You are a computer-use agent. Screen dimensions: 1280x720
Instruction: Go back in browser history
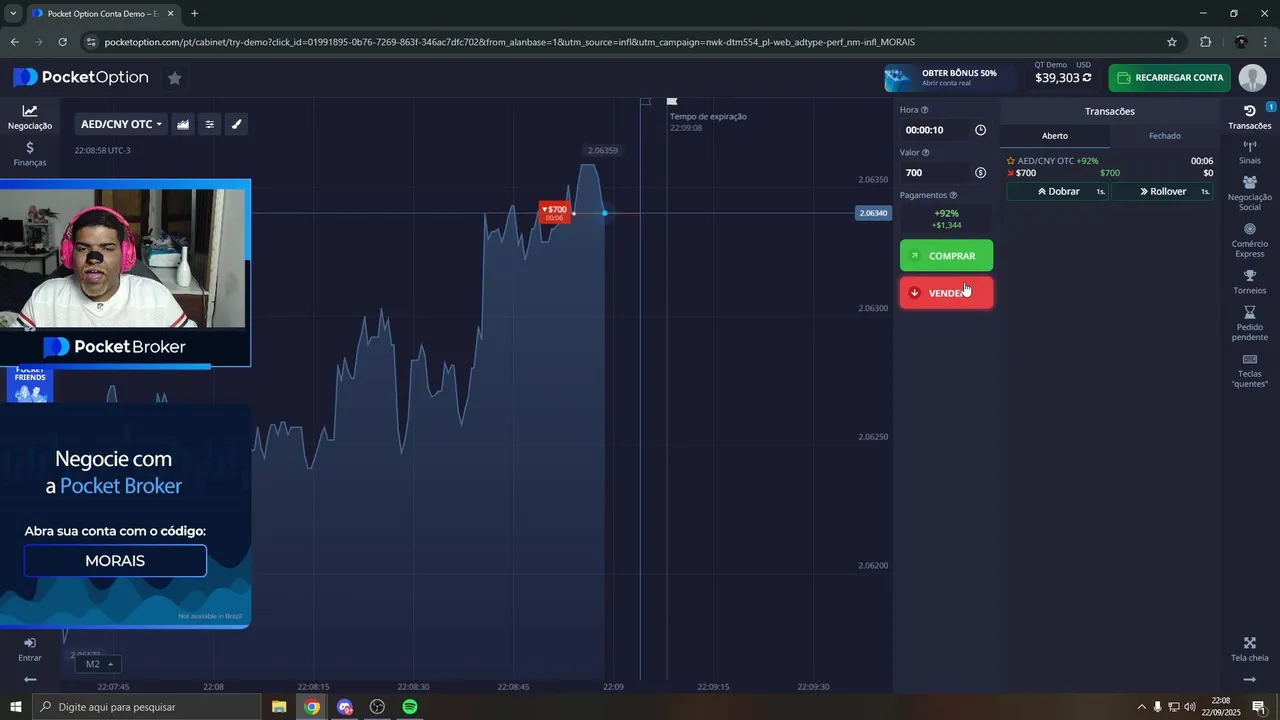coord(14,42)
